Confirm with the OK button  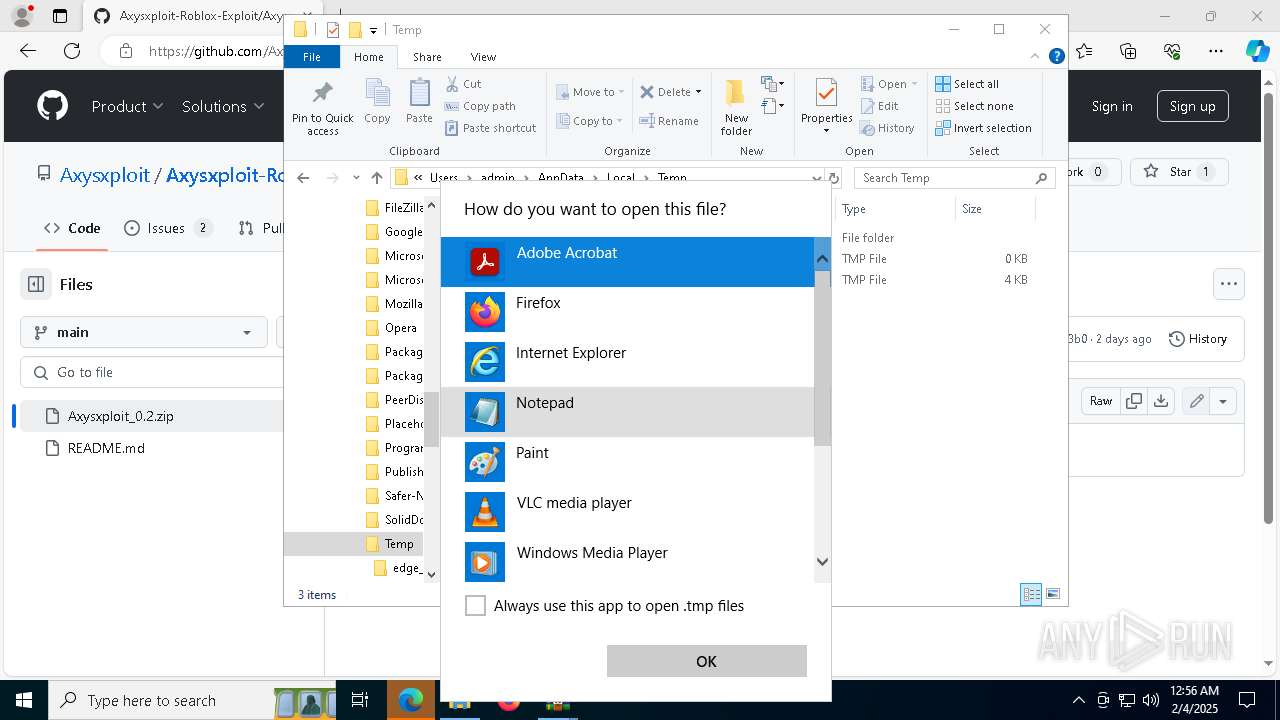pos(706,661)
